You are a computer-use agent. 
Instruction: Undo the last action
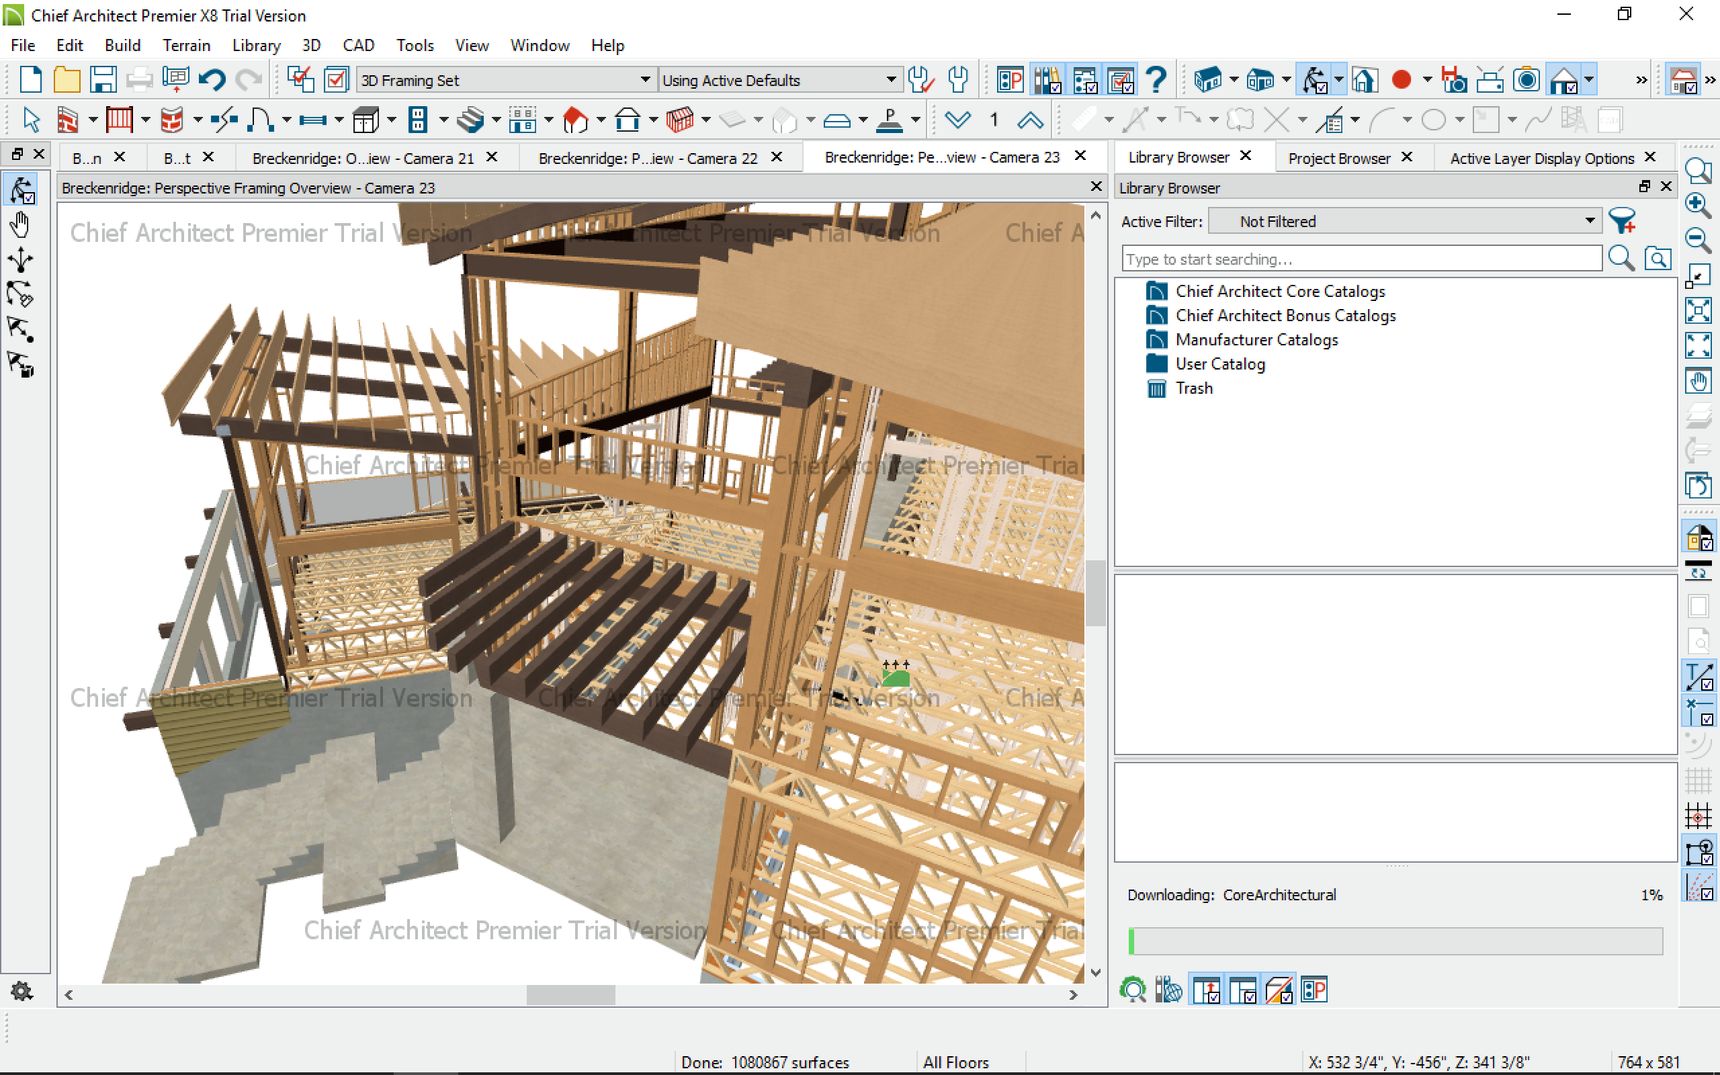pyautogui.click(x=212, y=80)
